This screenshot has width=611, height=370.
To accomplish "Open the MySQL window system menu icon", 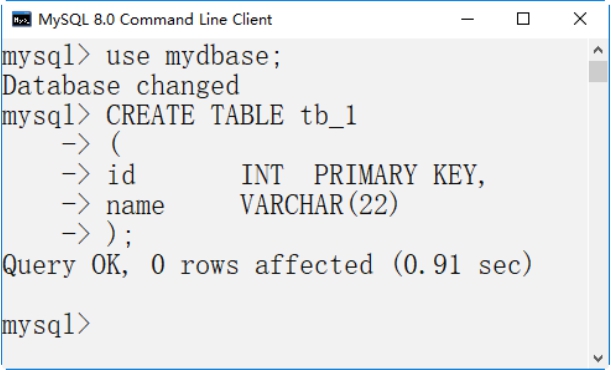I will pyautogui.click(x=21, y=19).
